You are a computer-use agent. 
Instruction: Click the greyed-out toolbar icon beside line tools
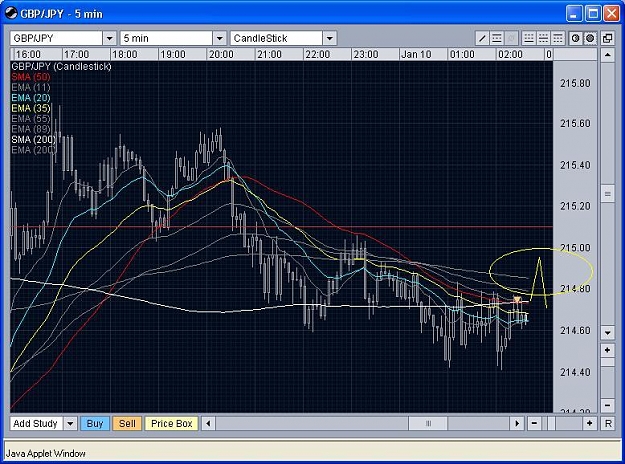(x=511, y=38)
